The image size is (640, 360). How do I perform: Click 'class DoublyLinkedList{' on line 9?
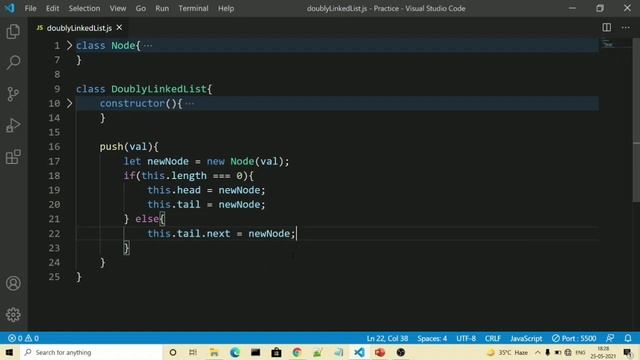pyautogui.click(x=144, y=89)
